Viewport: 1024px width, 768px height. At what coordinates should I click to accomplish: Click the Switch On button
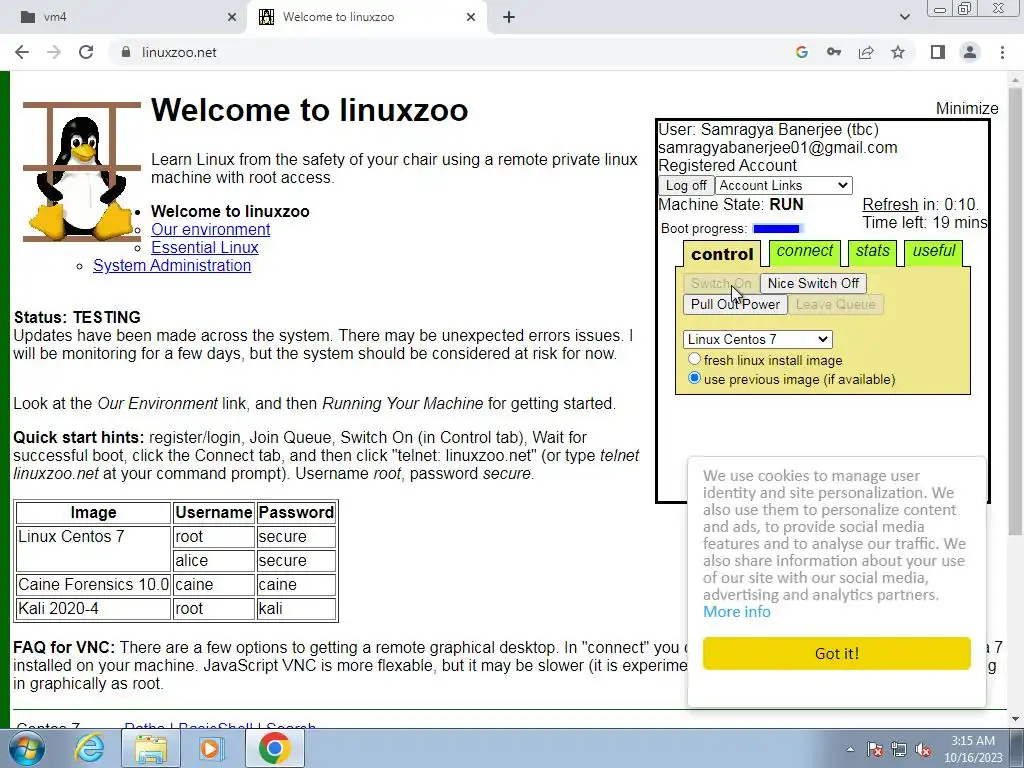tap(721, 283)
